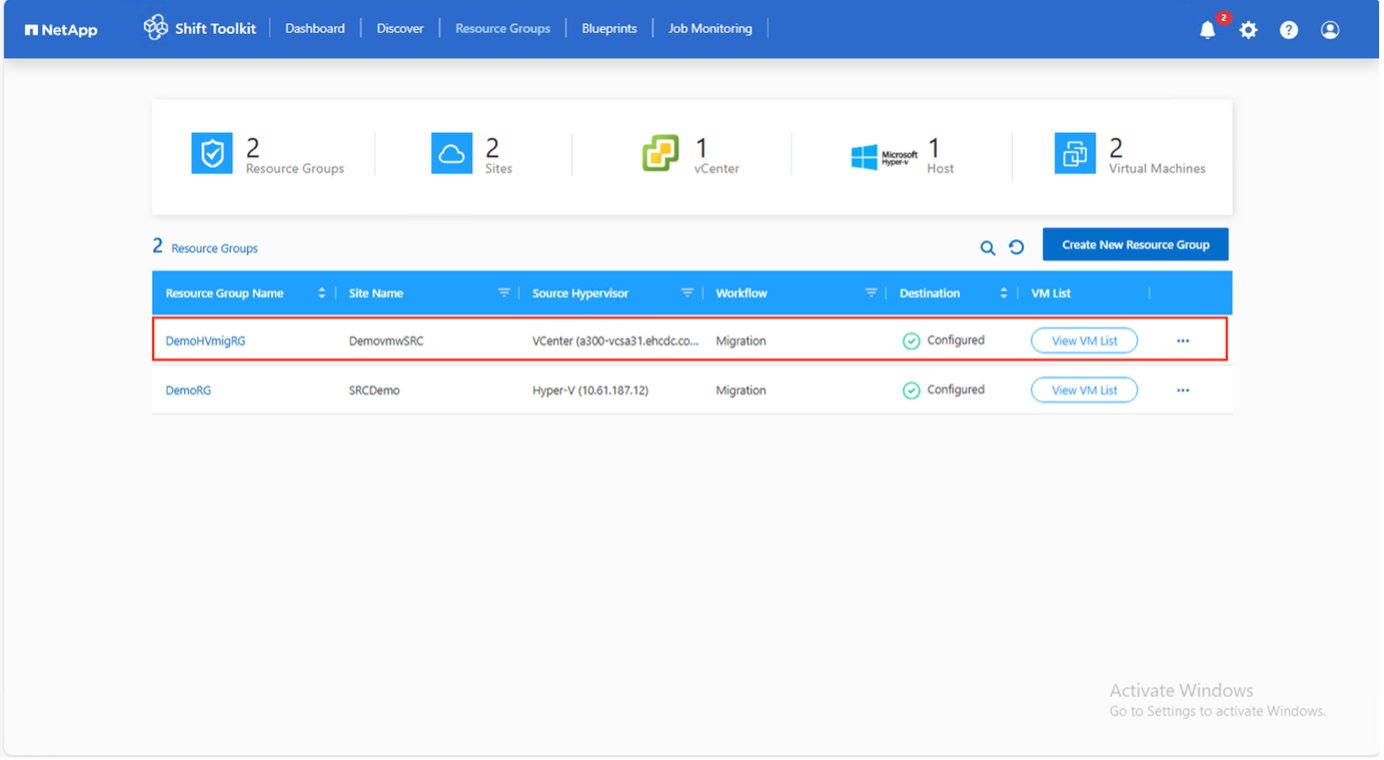Click Create New Resource Group button

[1135, 245]
